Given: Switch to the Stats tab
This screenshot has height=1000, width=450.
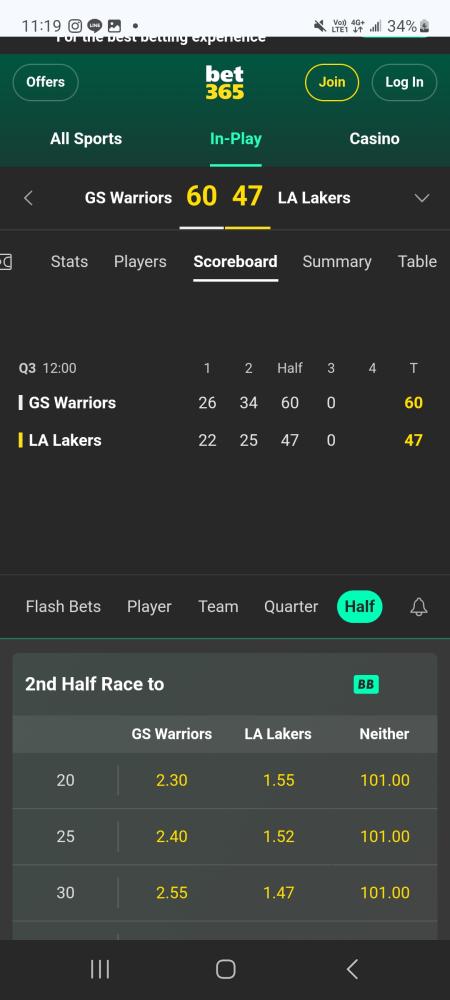Looking at the screenshot, I should pyautogui.click(x=69, y=261).
